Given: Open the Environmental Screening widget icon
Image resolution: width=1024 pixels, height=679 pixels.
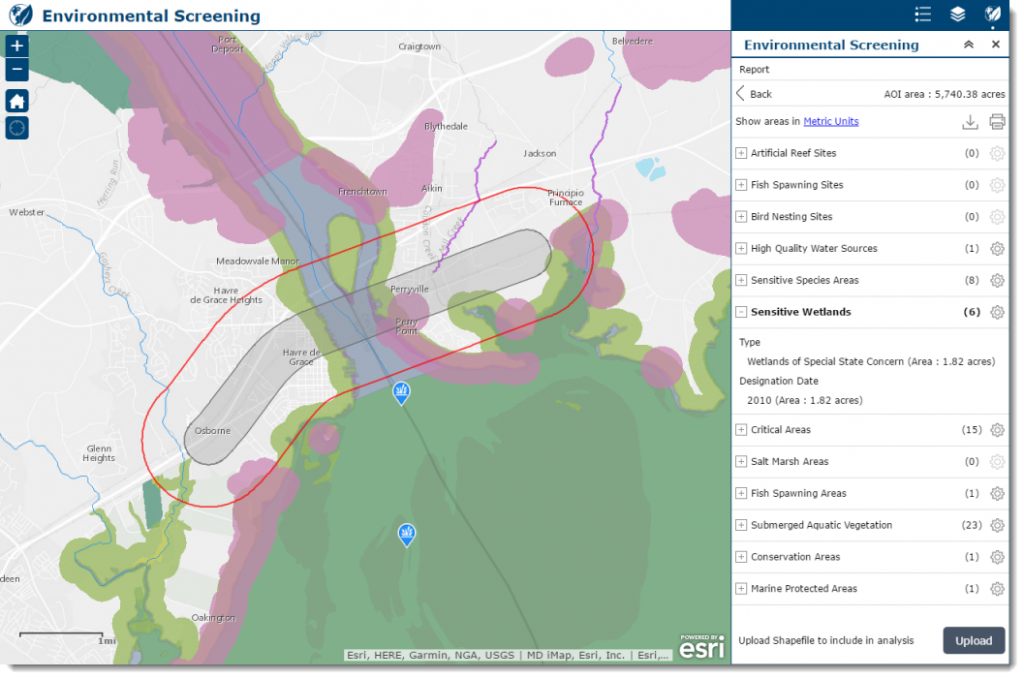Looking at the screenshot, I should tap(992, 14).
